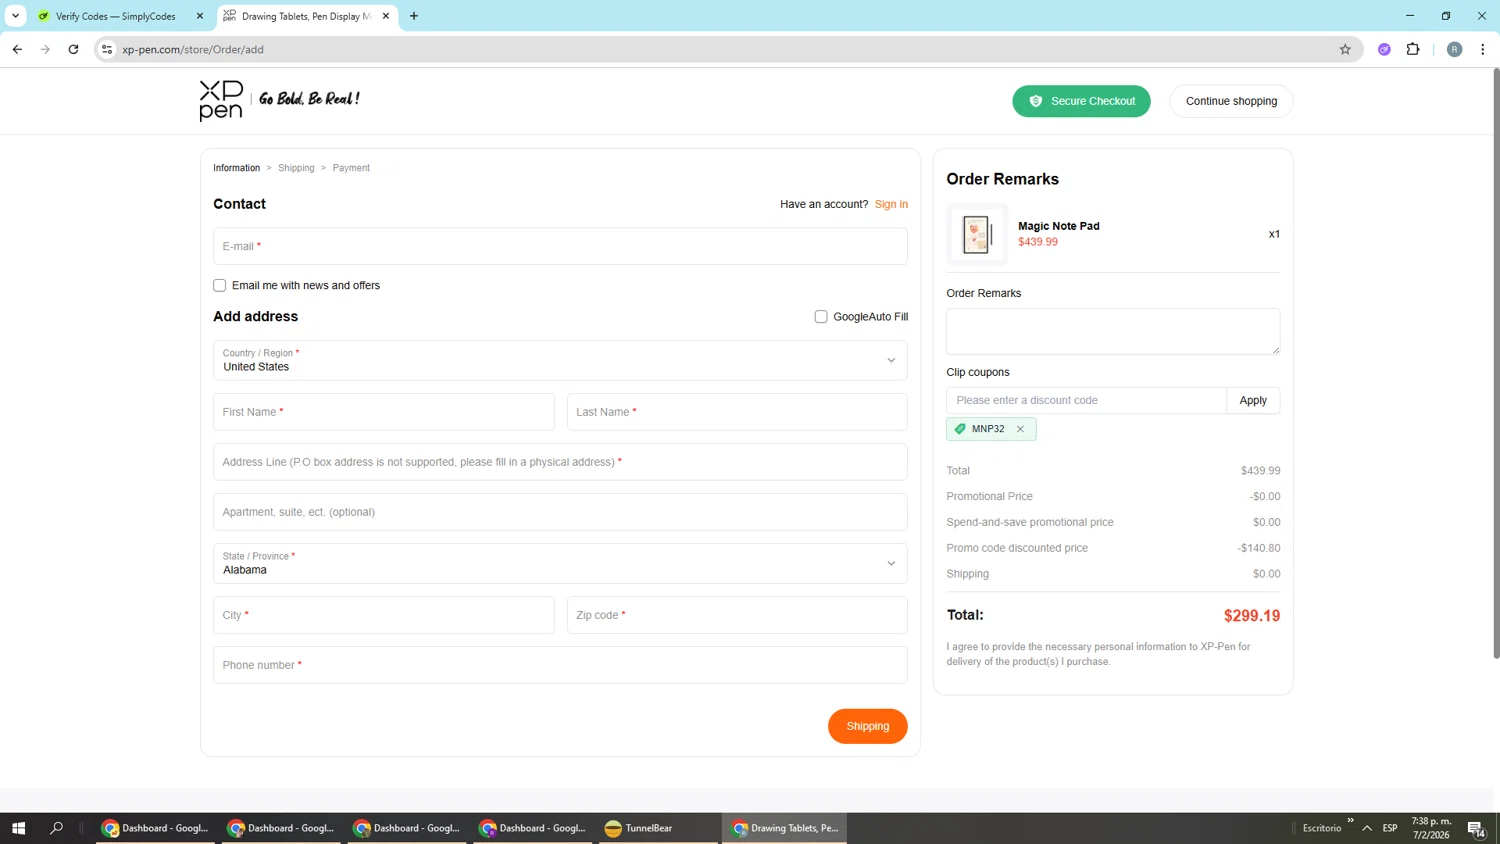Open the first Dashboard Chrome taskbar window
This screenshot has height=844, width=1500.
(x=156, y=828)
